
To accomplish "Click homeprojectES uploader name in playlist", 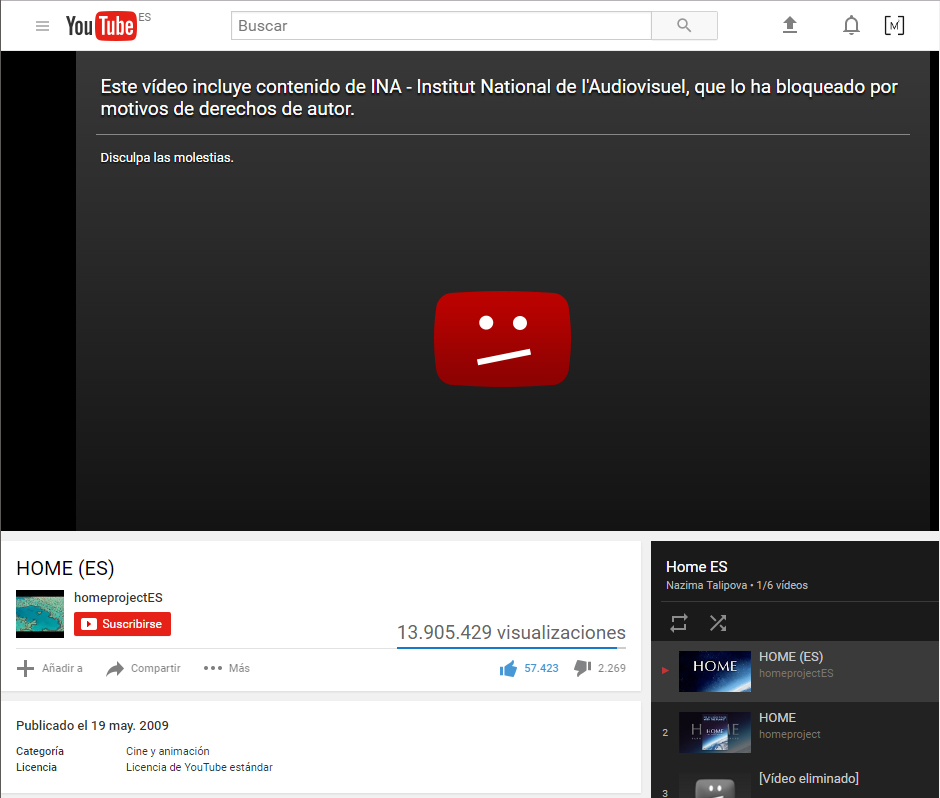I will (796, 673).
